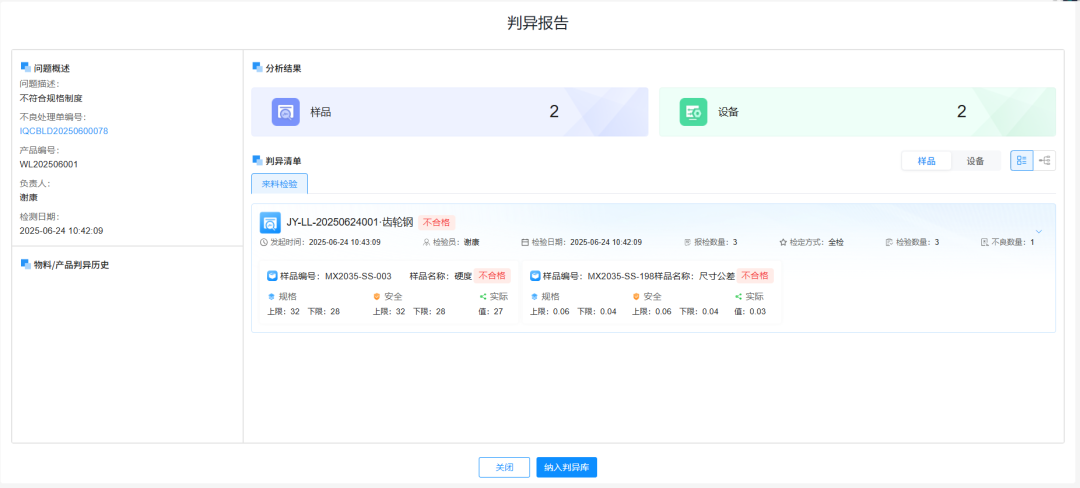
Task: Select the 来料检验 tab
Action: pos(279,184)
